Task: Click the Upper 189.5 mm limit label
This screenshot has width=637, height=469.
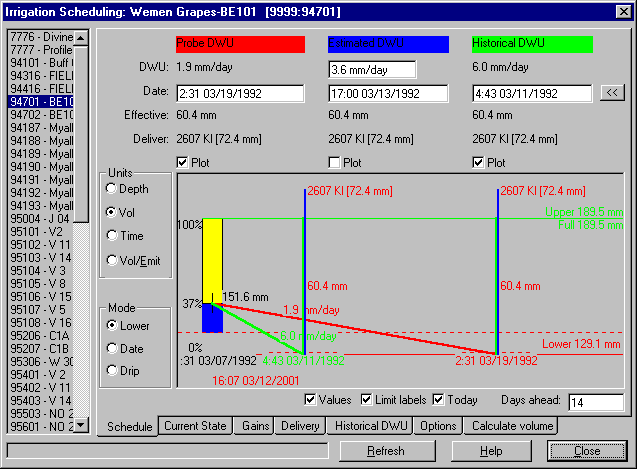Action: click(x=584, y=212)
